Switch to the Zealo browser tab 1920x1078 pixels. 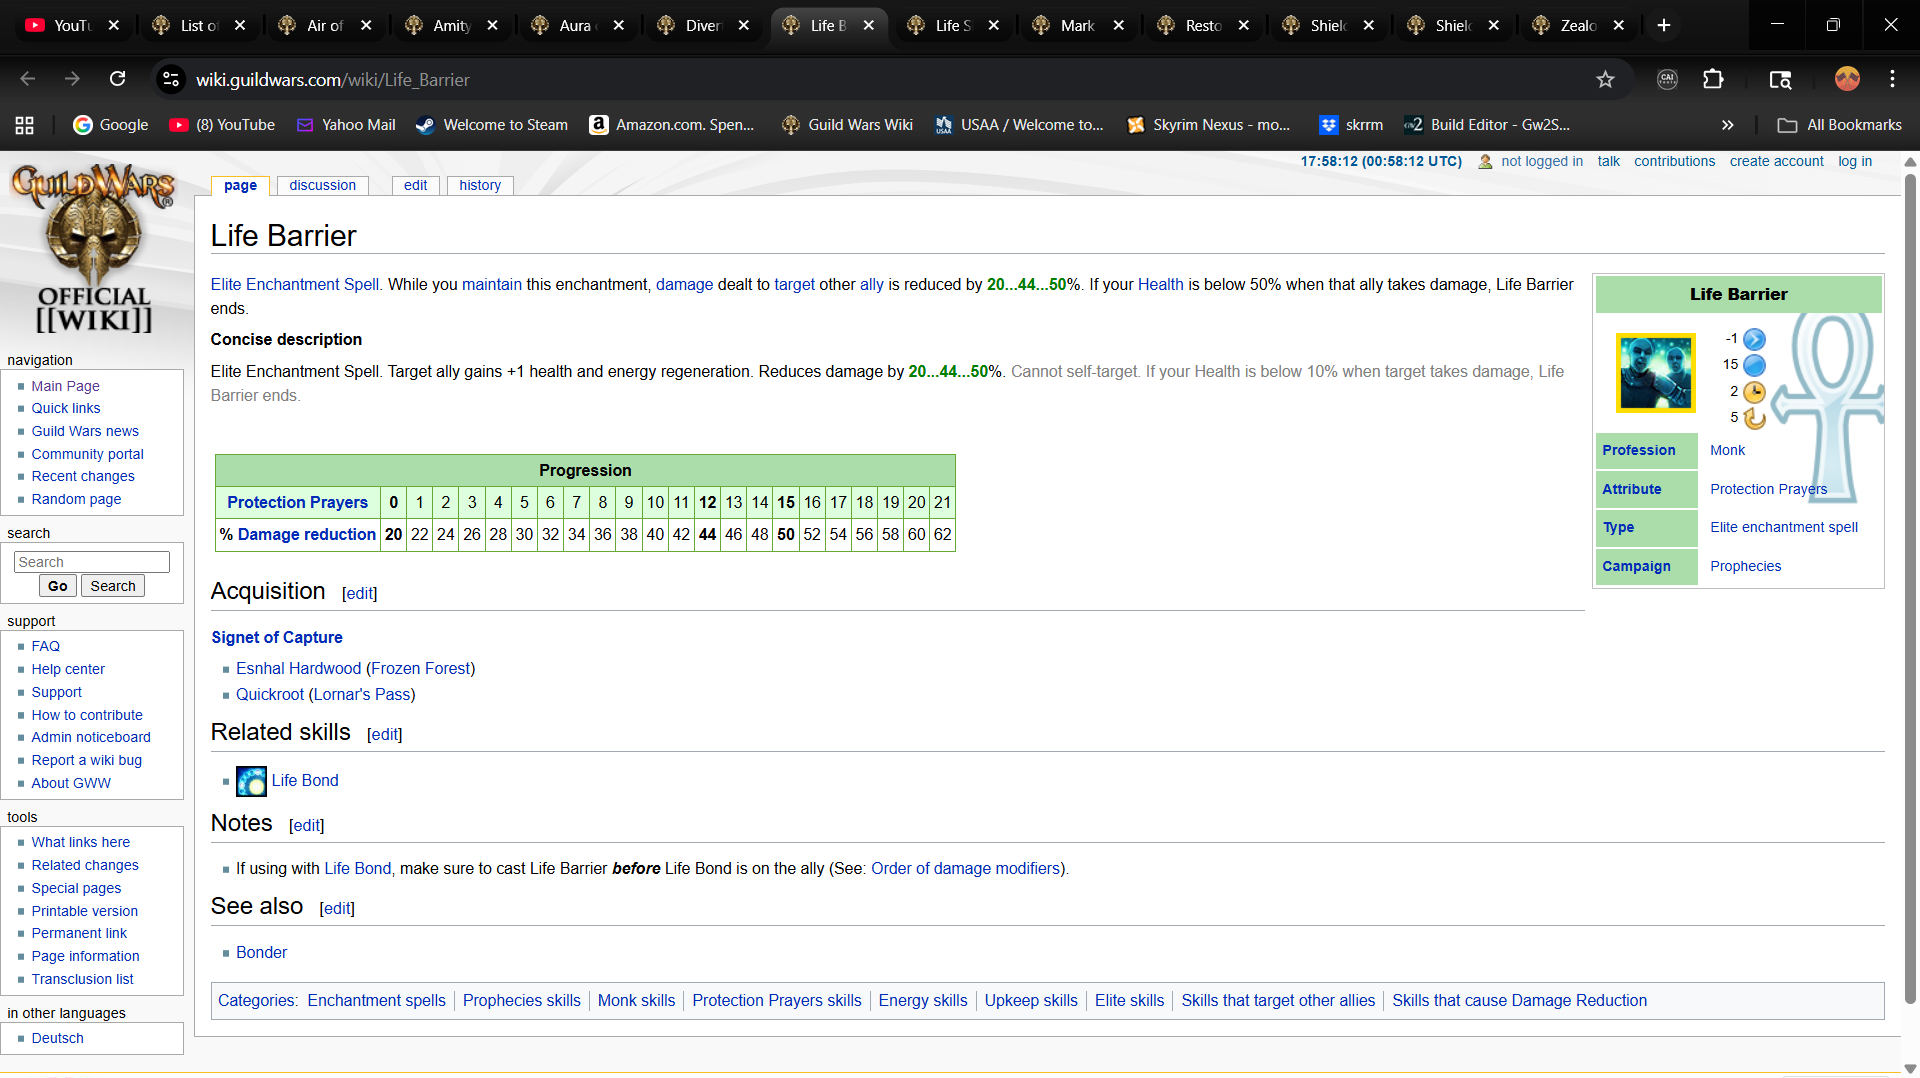(1579, 26)
